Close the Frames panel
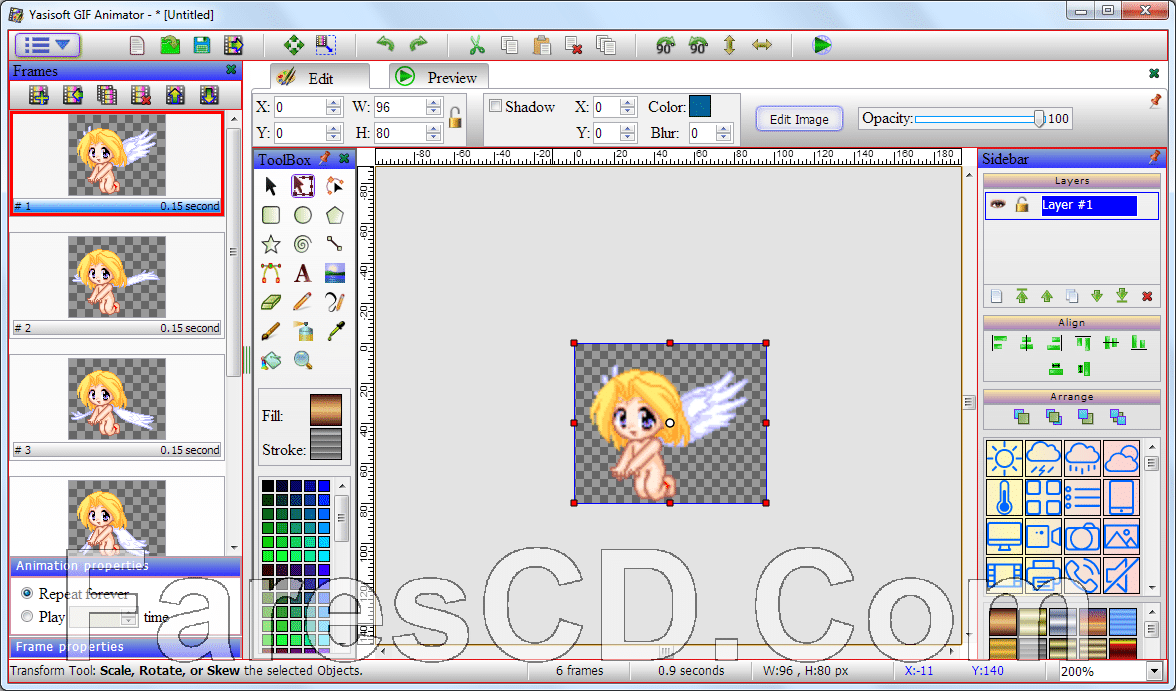The width and height of the screenshot is (1176, 691). 231,70
